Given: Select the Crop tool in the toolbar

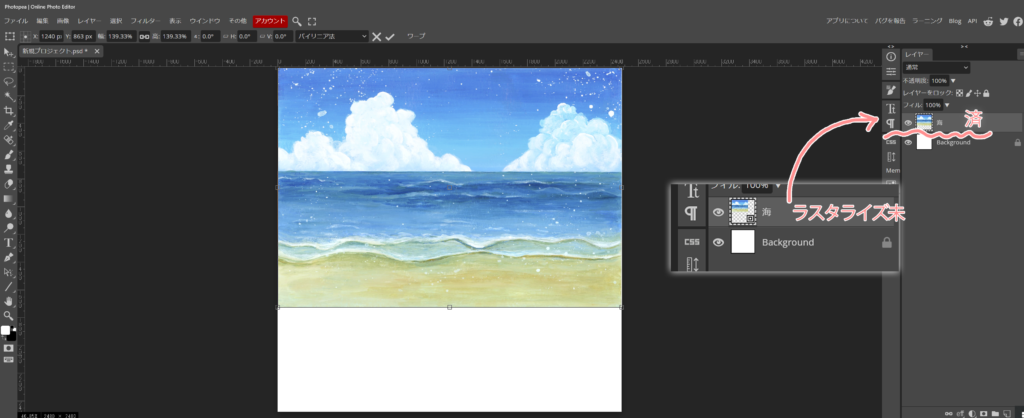Looking at the screenshot, I should coord(9,111).
